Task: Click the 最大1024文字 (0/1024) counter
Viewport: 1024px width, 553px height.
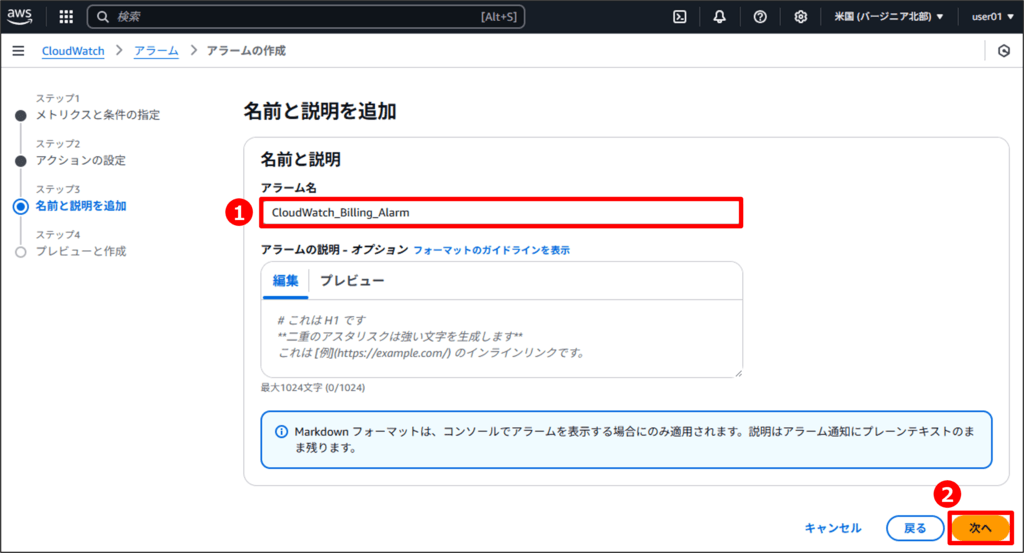Action: click(313, 388)
